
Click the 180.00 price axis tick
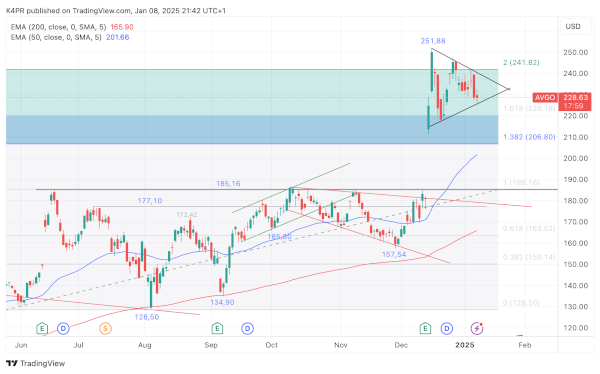pyautogui.click(x=576, y=201)
